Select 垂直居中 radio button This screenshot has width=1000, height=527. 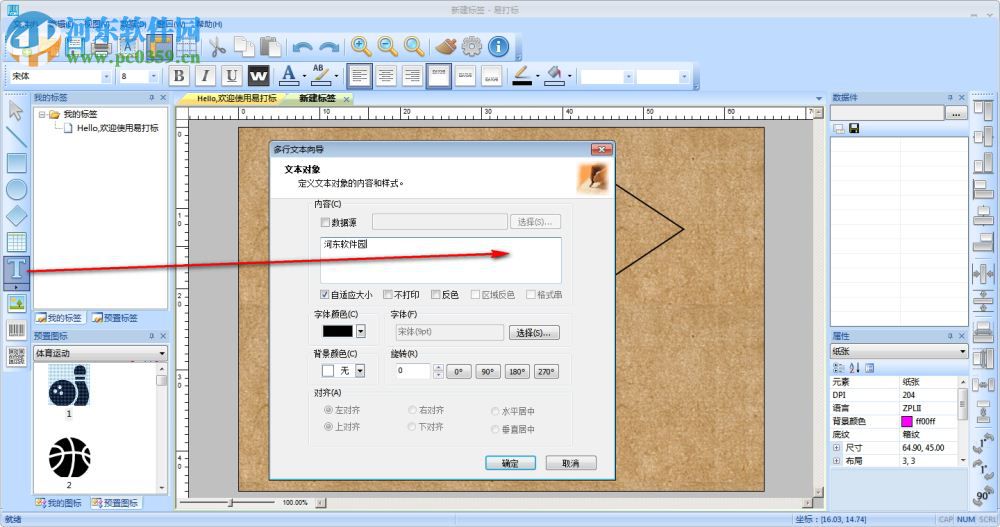coord(495,429)
